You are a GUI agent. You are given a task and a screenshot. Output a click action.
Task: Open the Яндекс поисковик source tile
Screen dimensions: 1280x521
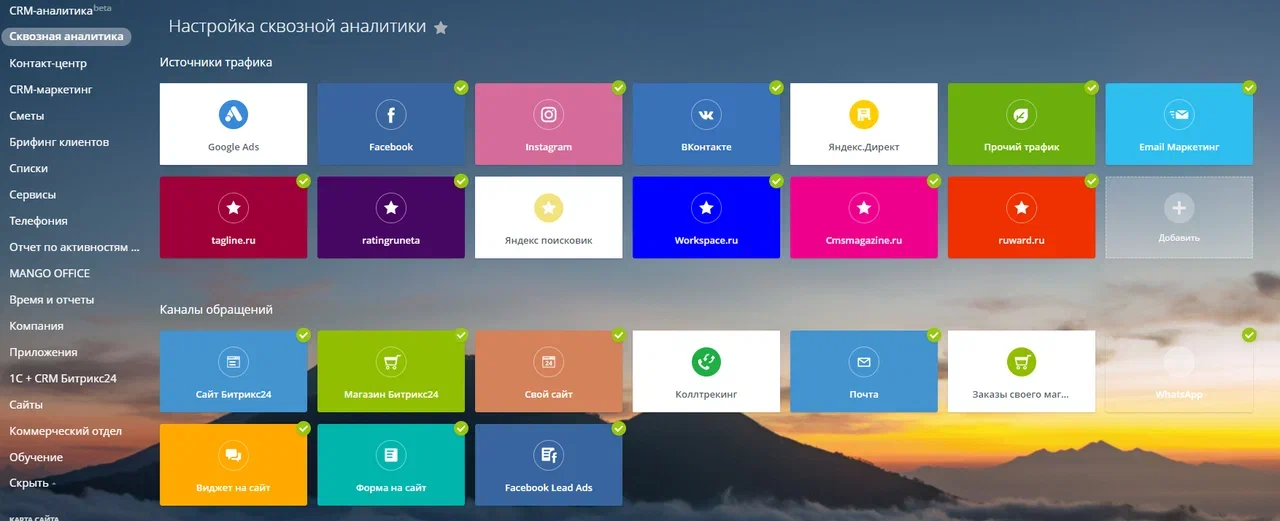pyautogui.click(x=549, y=218)
